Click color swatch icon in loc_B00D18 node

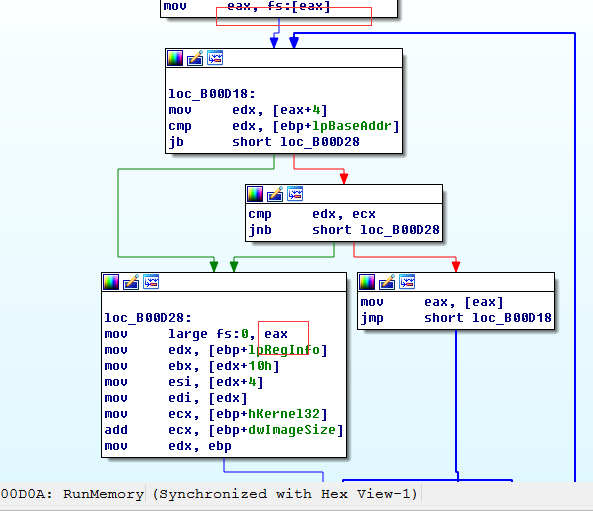175,58
